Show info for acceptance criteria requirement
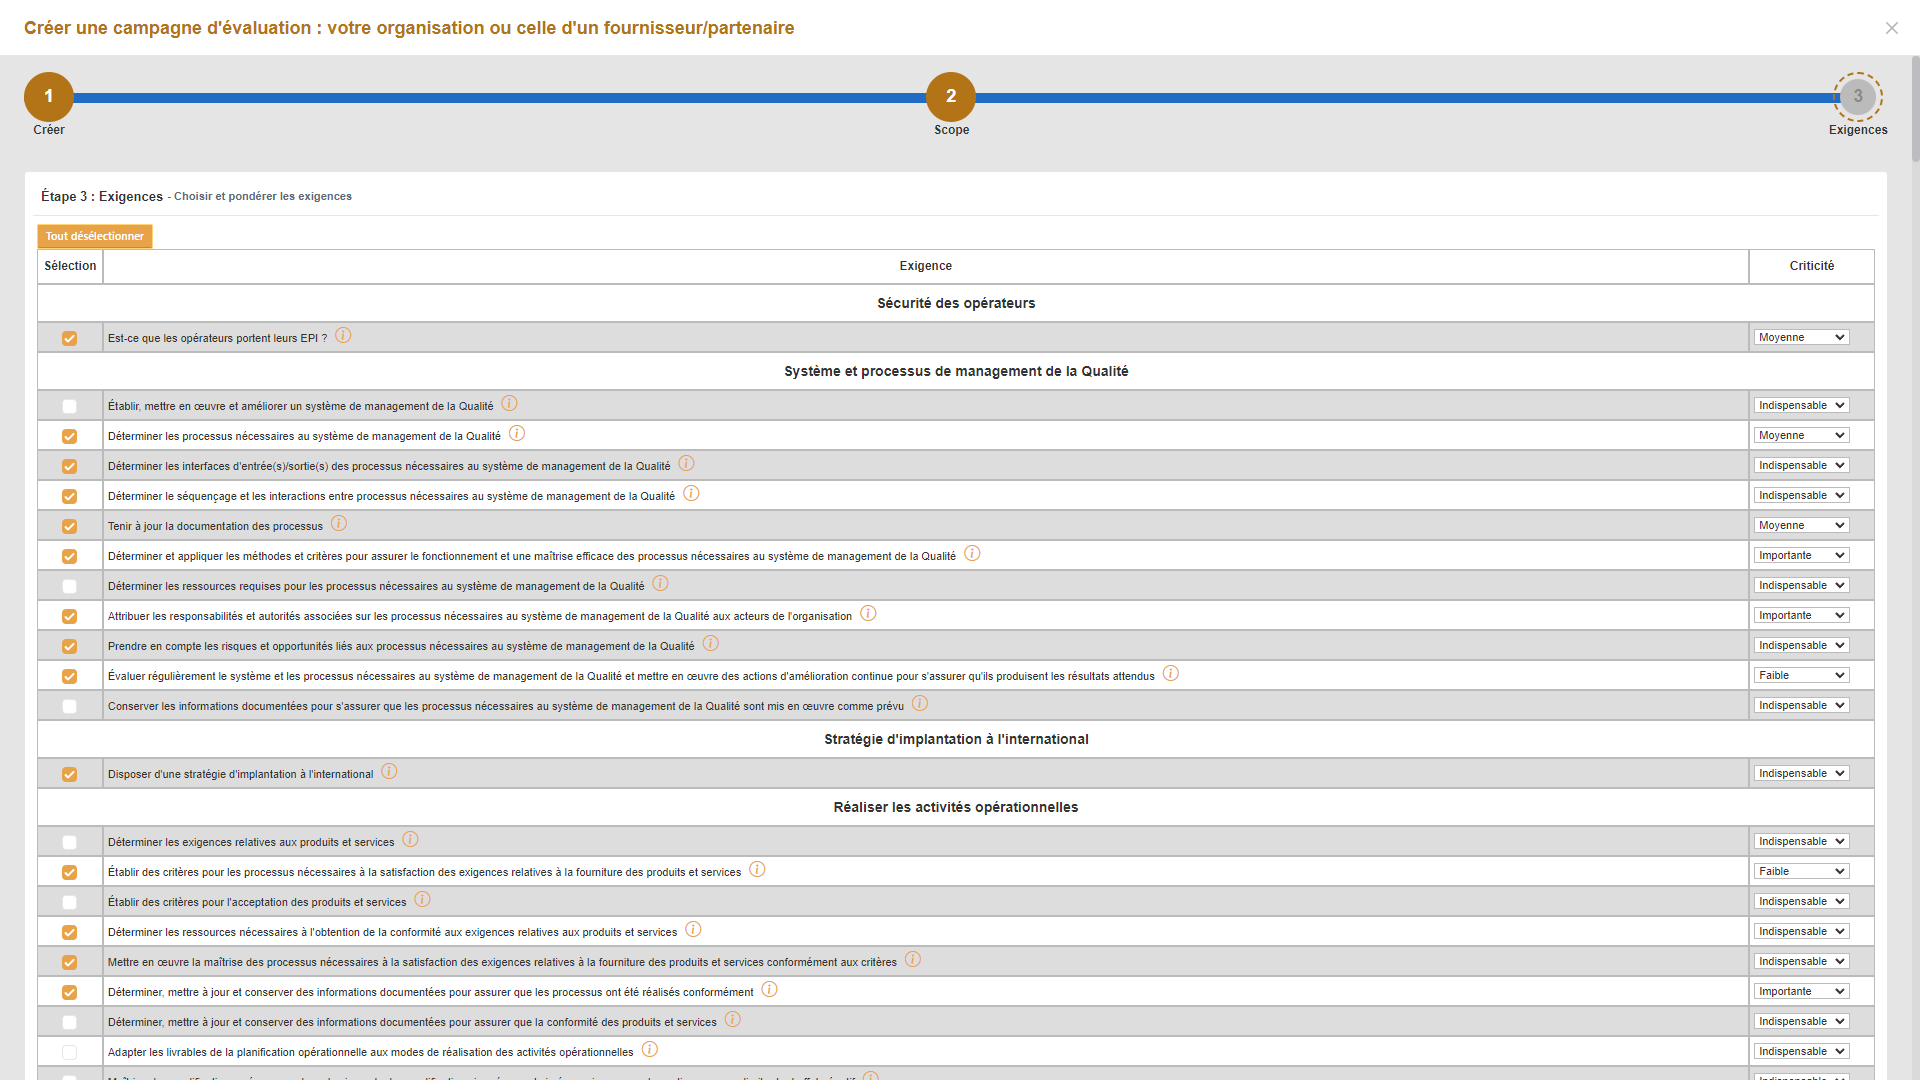Viewport: 1920px width, 1080px height. (x=422, y=900)
